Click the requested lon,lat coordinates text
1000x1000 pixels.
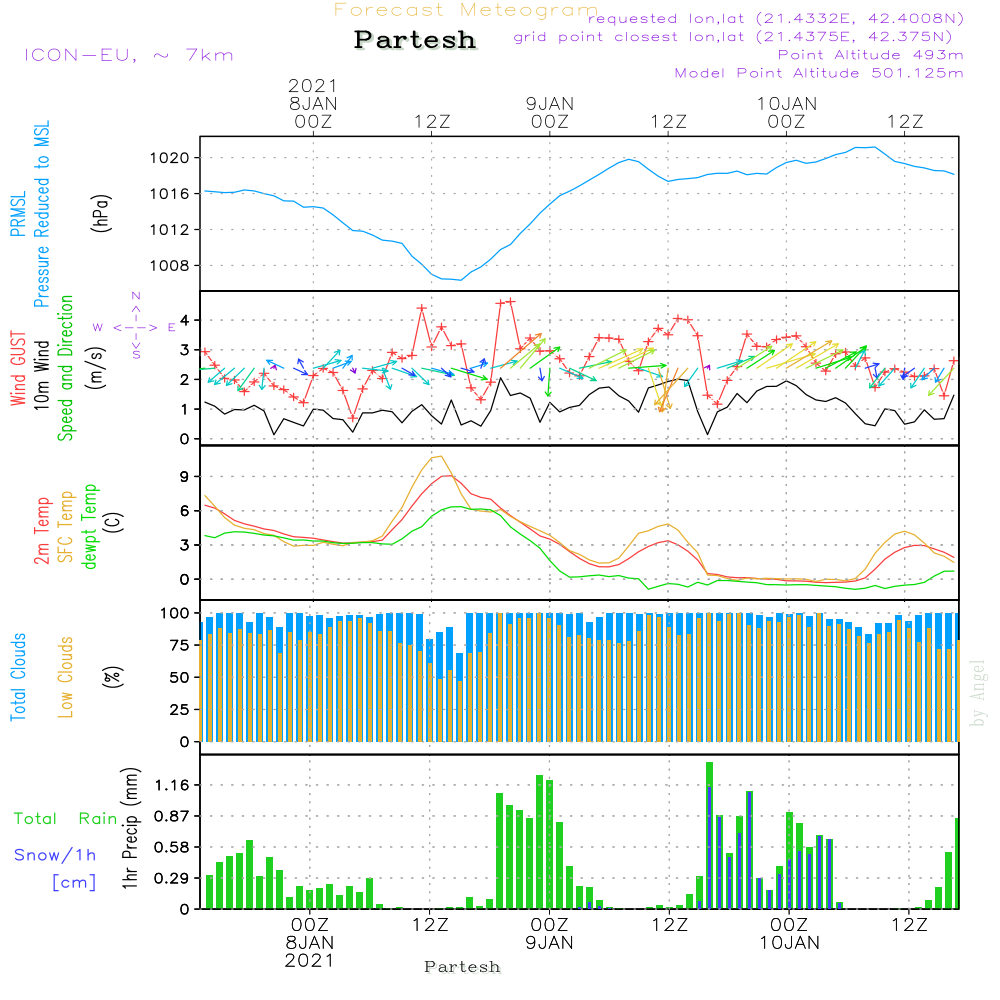pyautogui.click(x=775, y=19)
